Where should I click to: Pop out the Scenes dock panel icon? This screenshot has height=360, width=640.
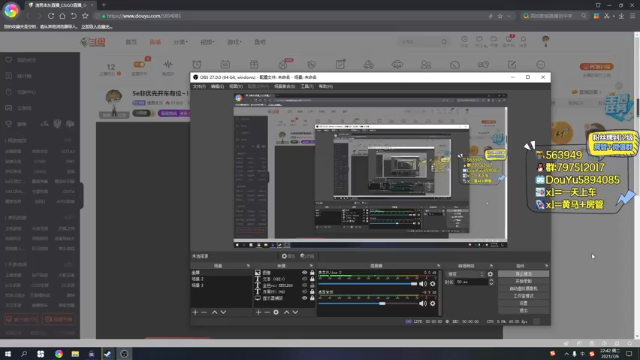[x=248, y=266]
